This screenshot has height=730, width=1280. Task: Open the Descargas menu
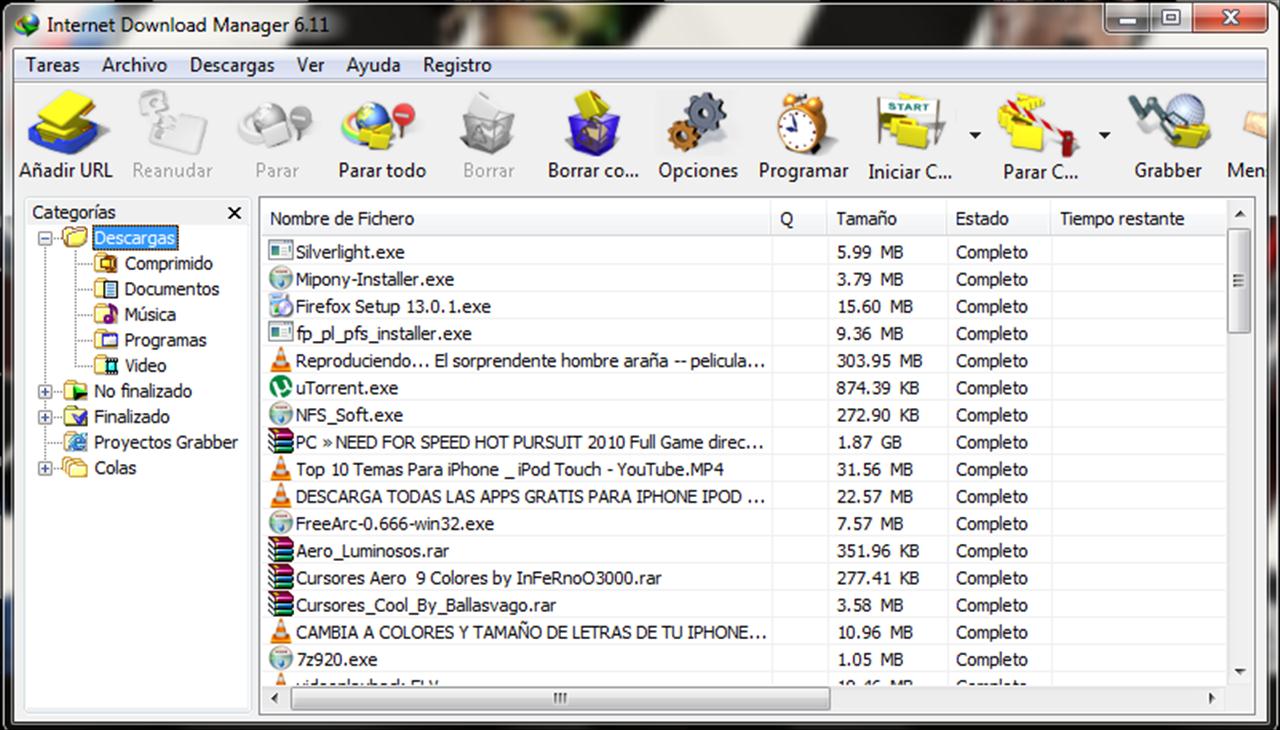pyautogui.click(x=232, y=65)
